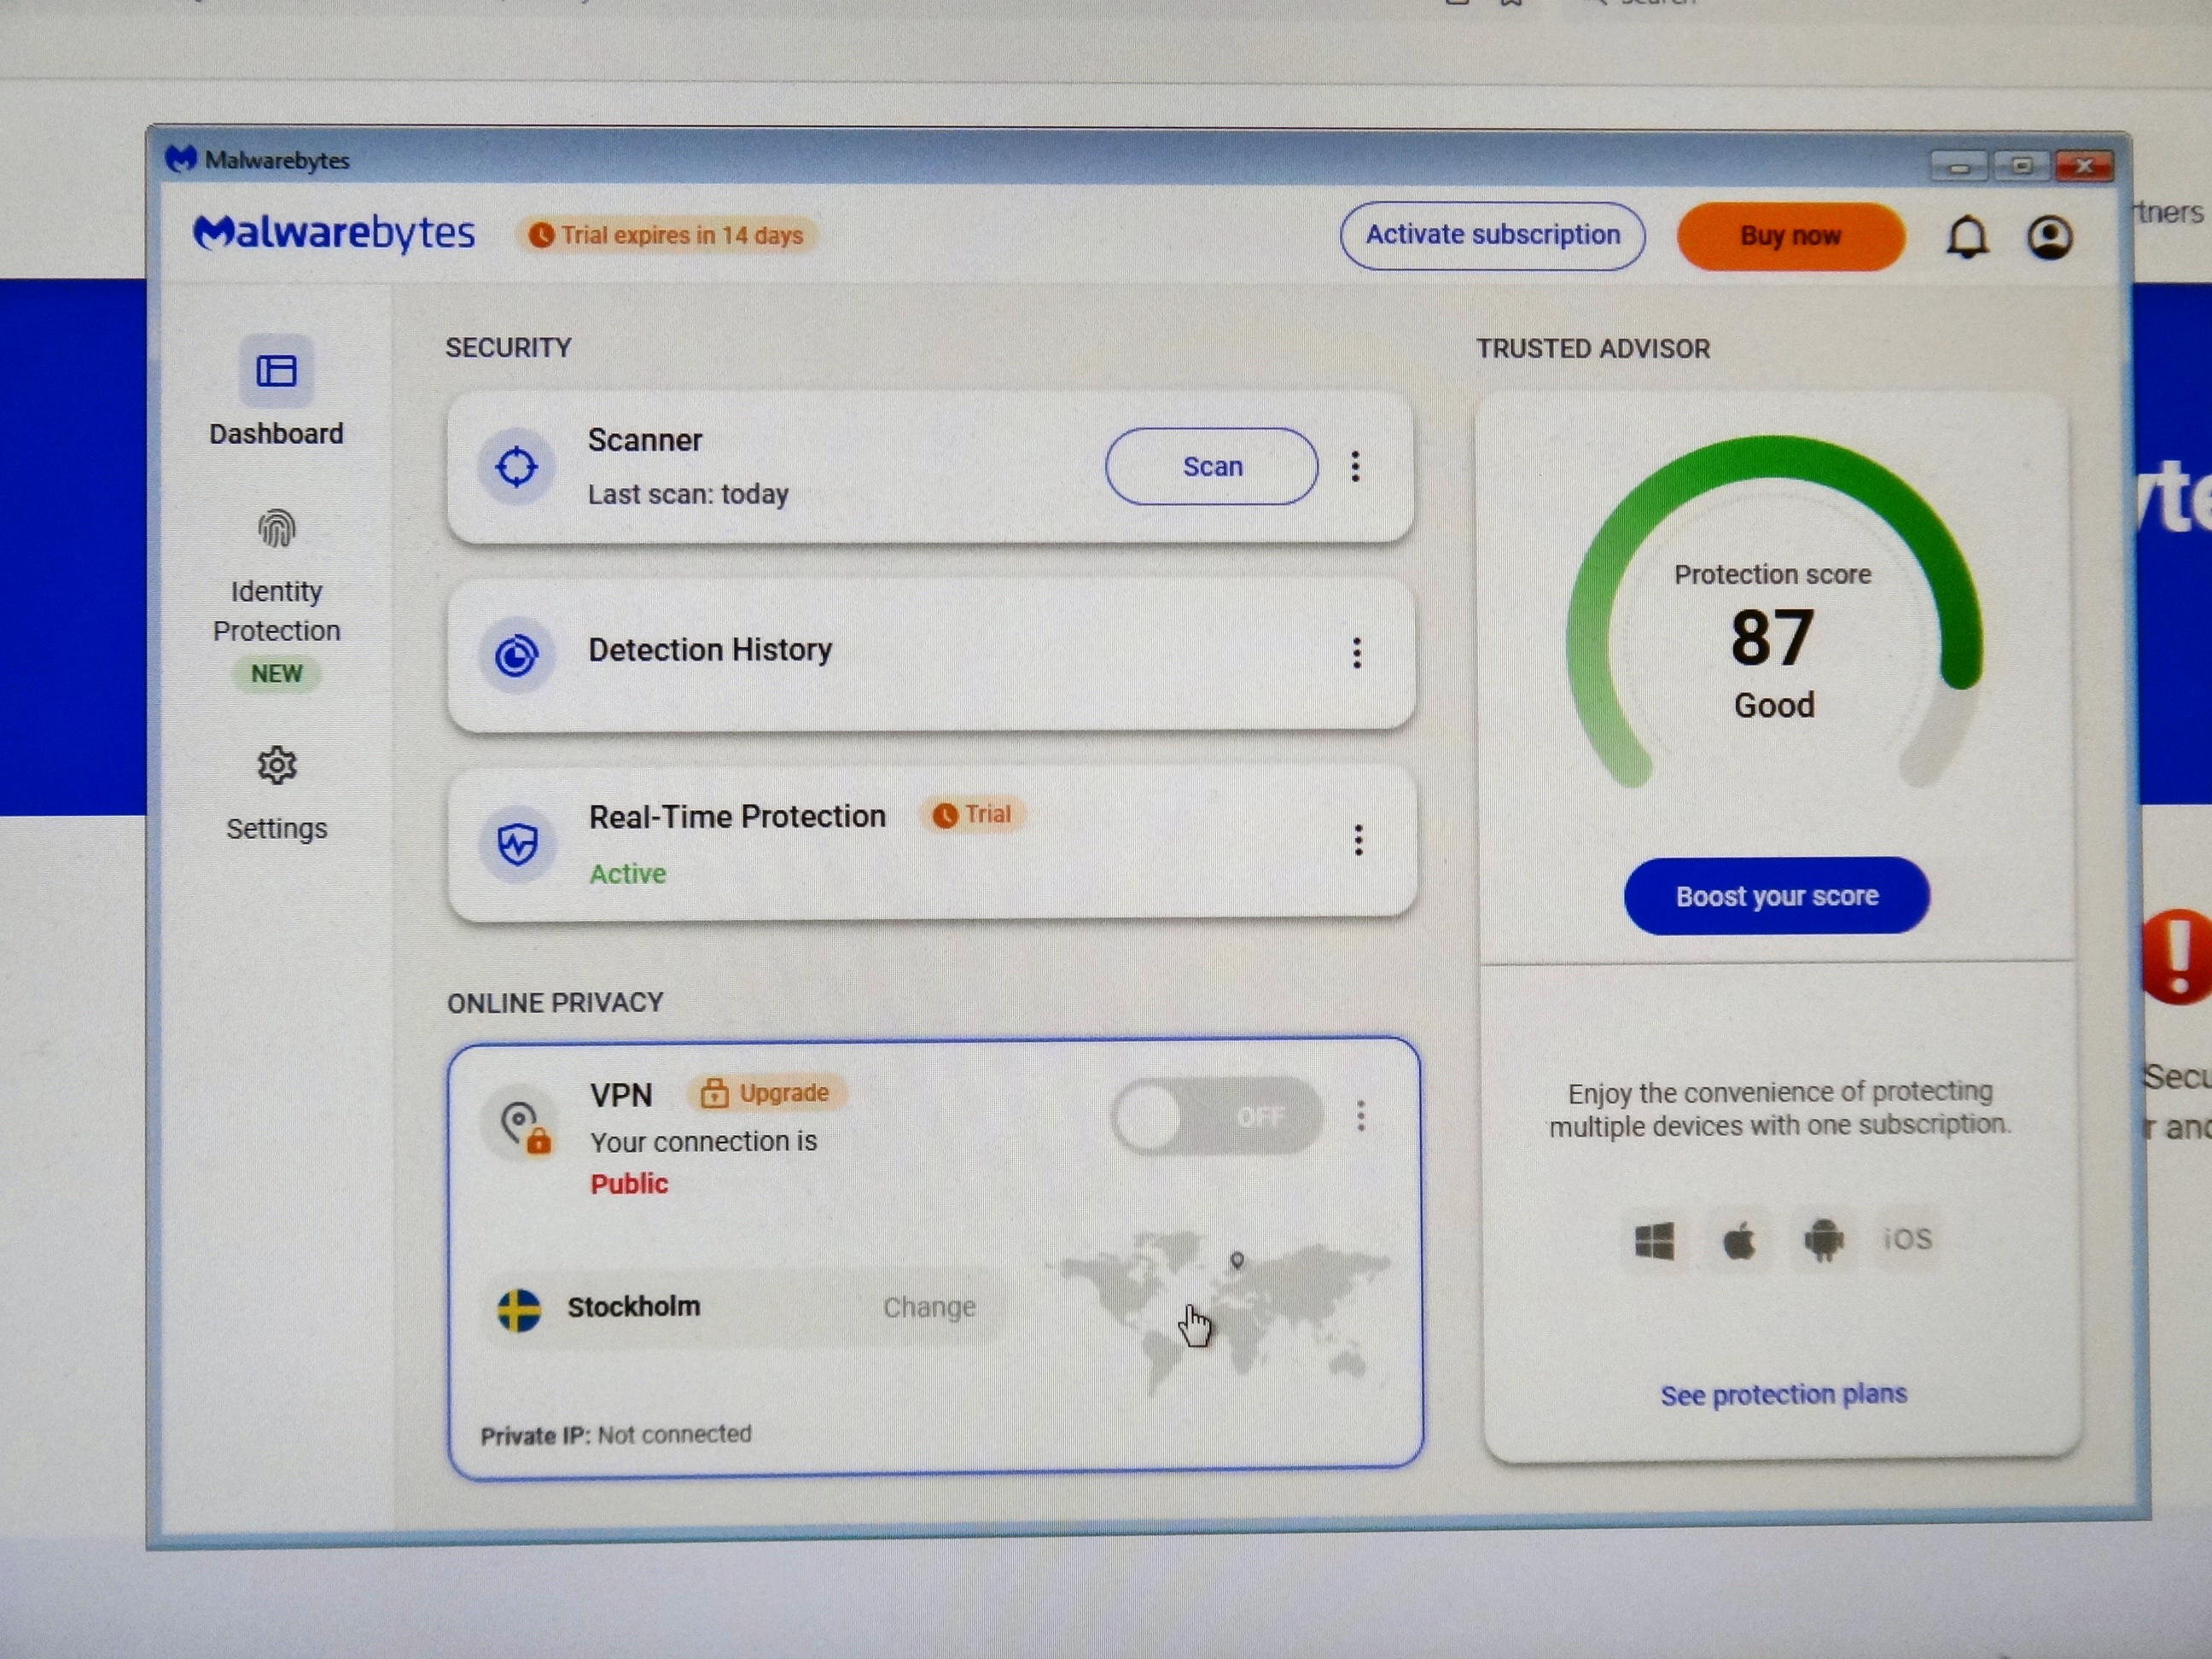Open the Dashboard sidebar icon
Viewport: 2212px width, 1659px height.
tap(276, 371)
